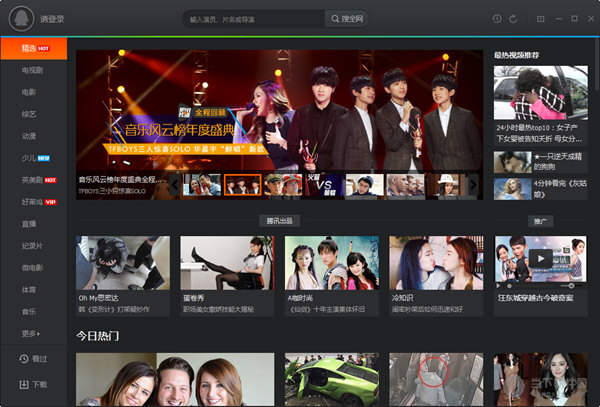The image size is (600, 407).
Task: Open the 少儿 NEW category in sidebar
Action: click(34, 158)
